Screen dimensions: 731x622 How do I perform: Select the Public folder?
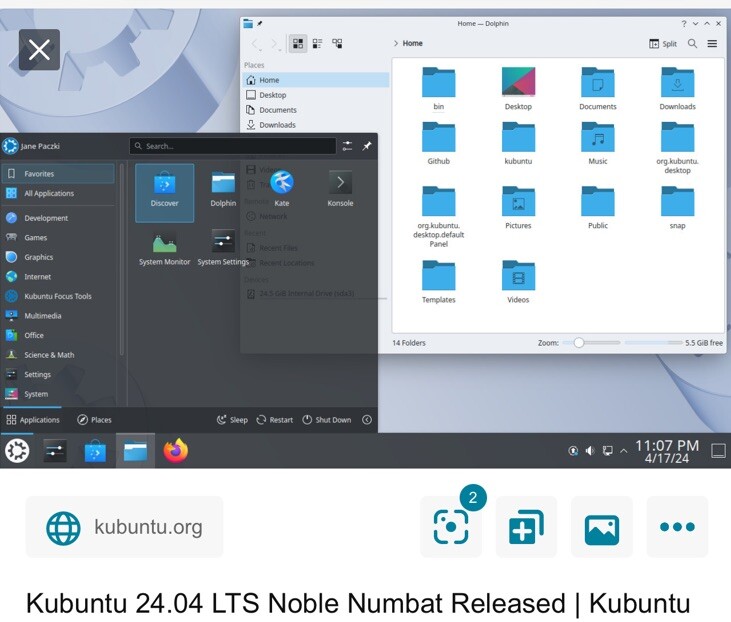tap(598, 208)
